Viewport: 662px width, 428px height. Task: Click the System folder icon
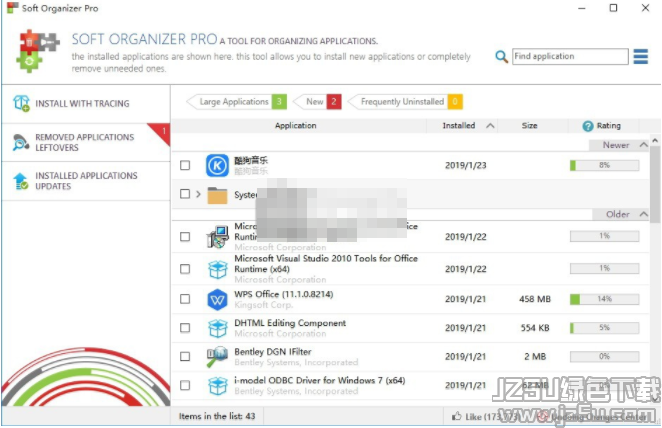(x=217, y=195)
